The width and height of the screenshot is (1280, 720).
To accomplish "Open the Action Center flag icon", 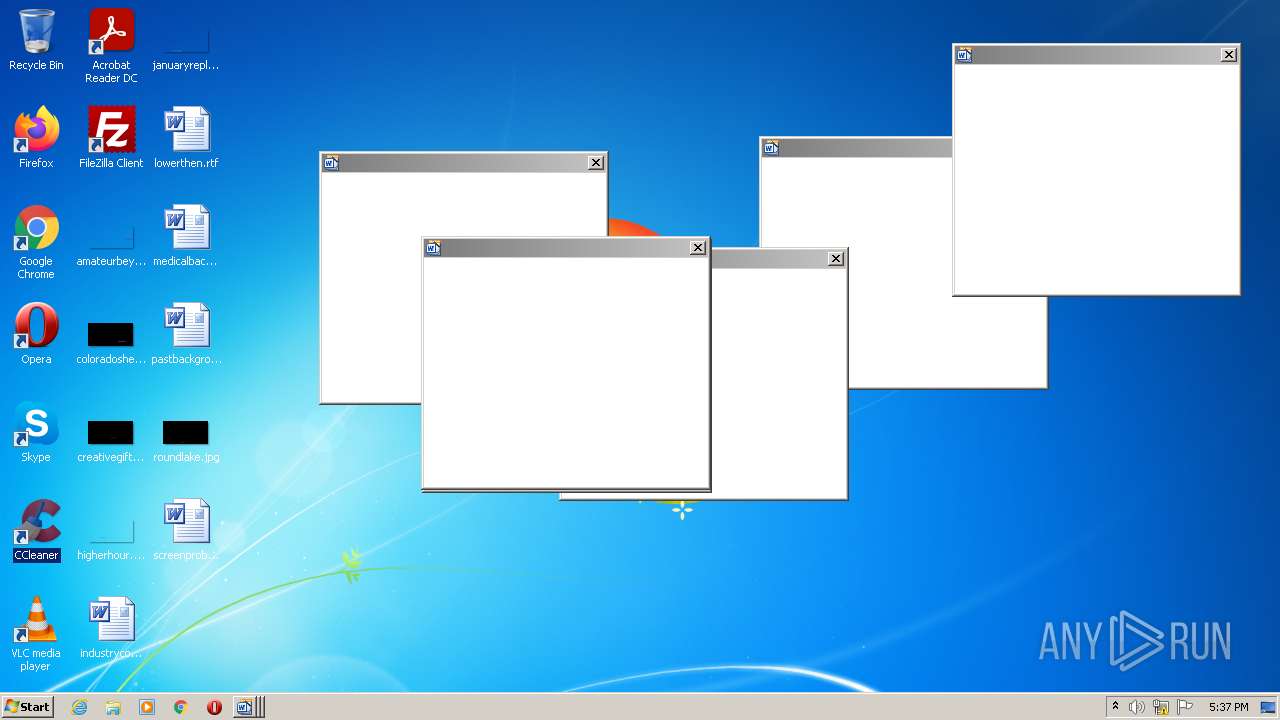I will coord(1185,707).
